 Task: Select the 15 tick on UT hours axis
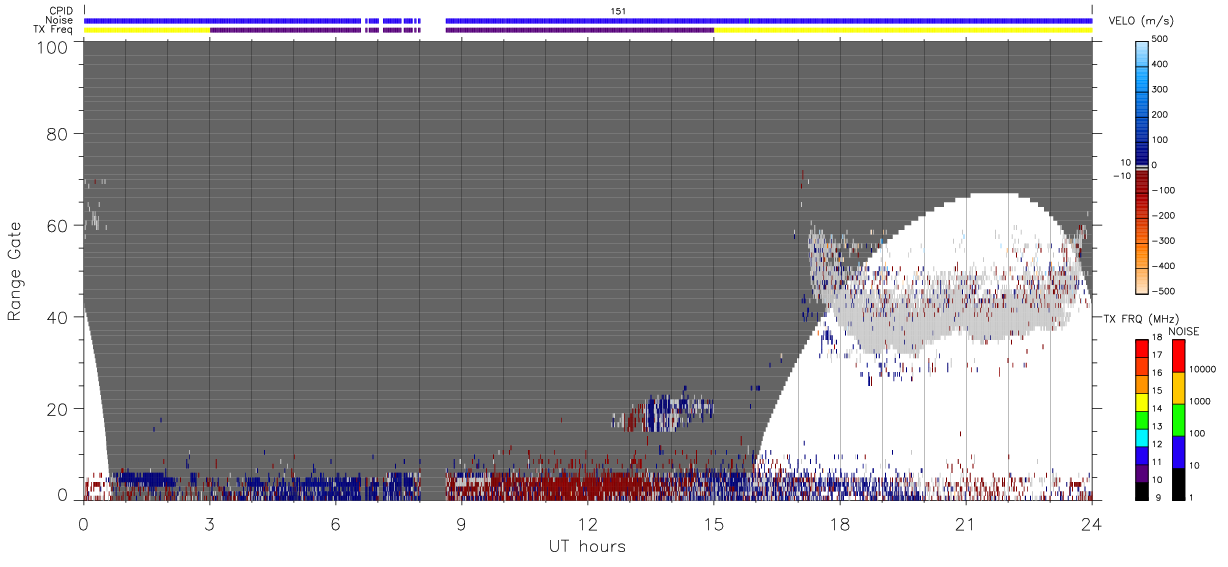pos(713,524)
